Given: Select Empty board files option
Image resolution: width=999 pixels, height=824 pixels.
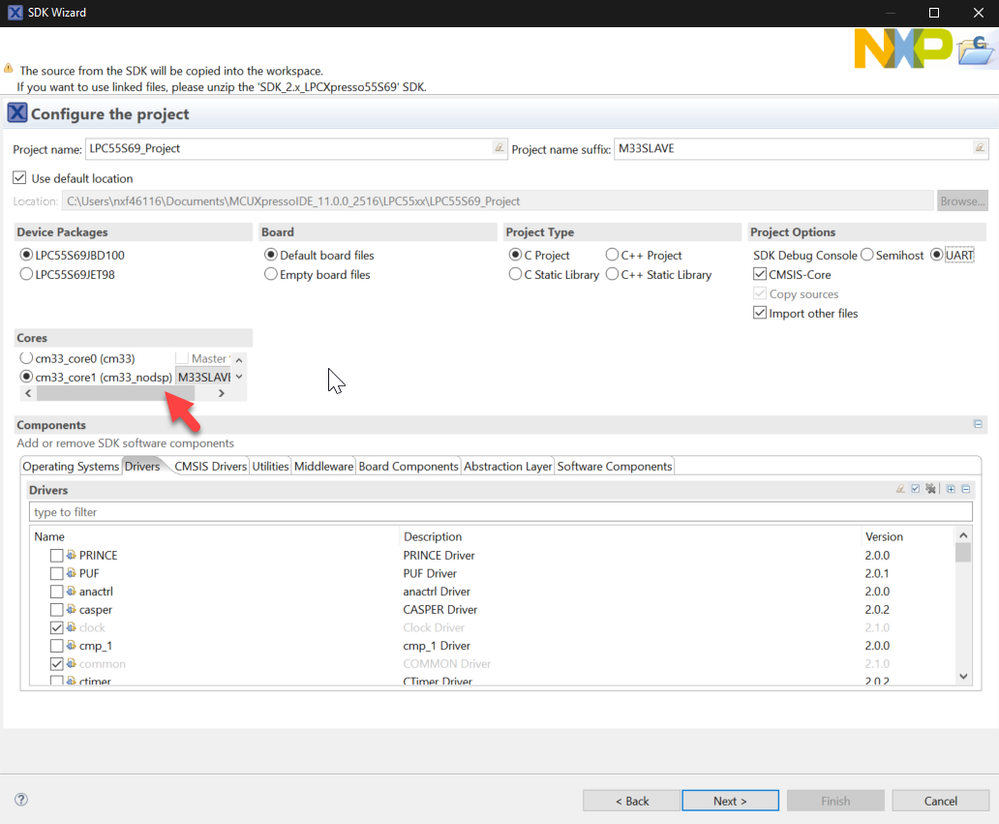Looking at the screenshot, I should click(x=271, y=274).
